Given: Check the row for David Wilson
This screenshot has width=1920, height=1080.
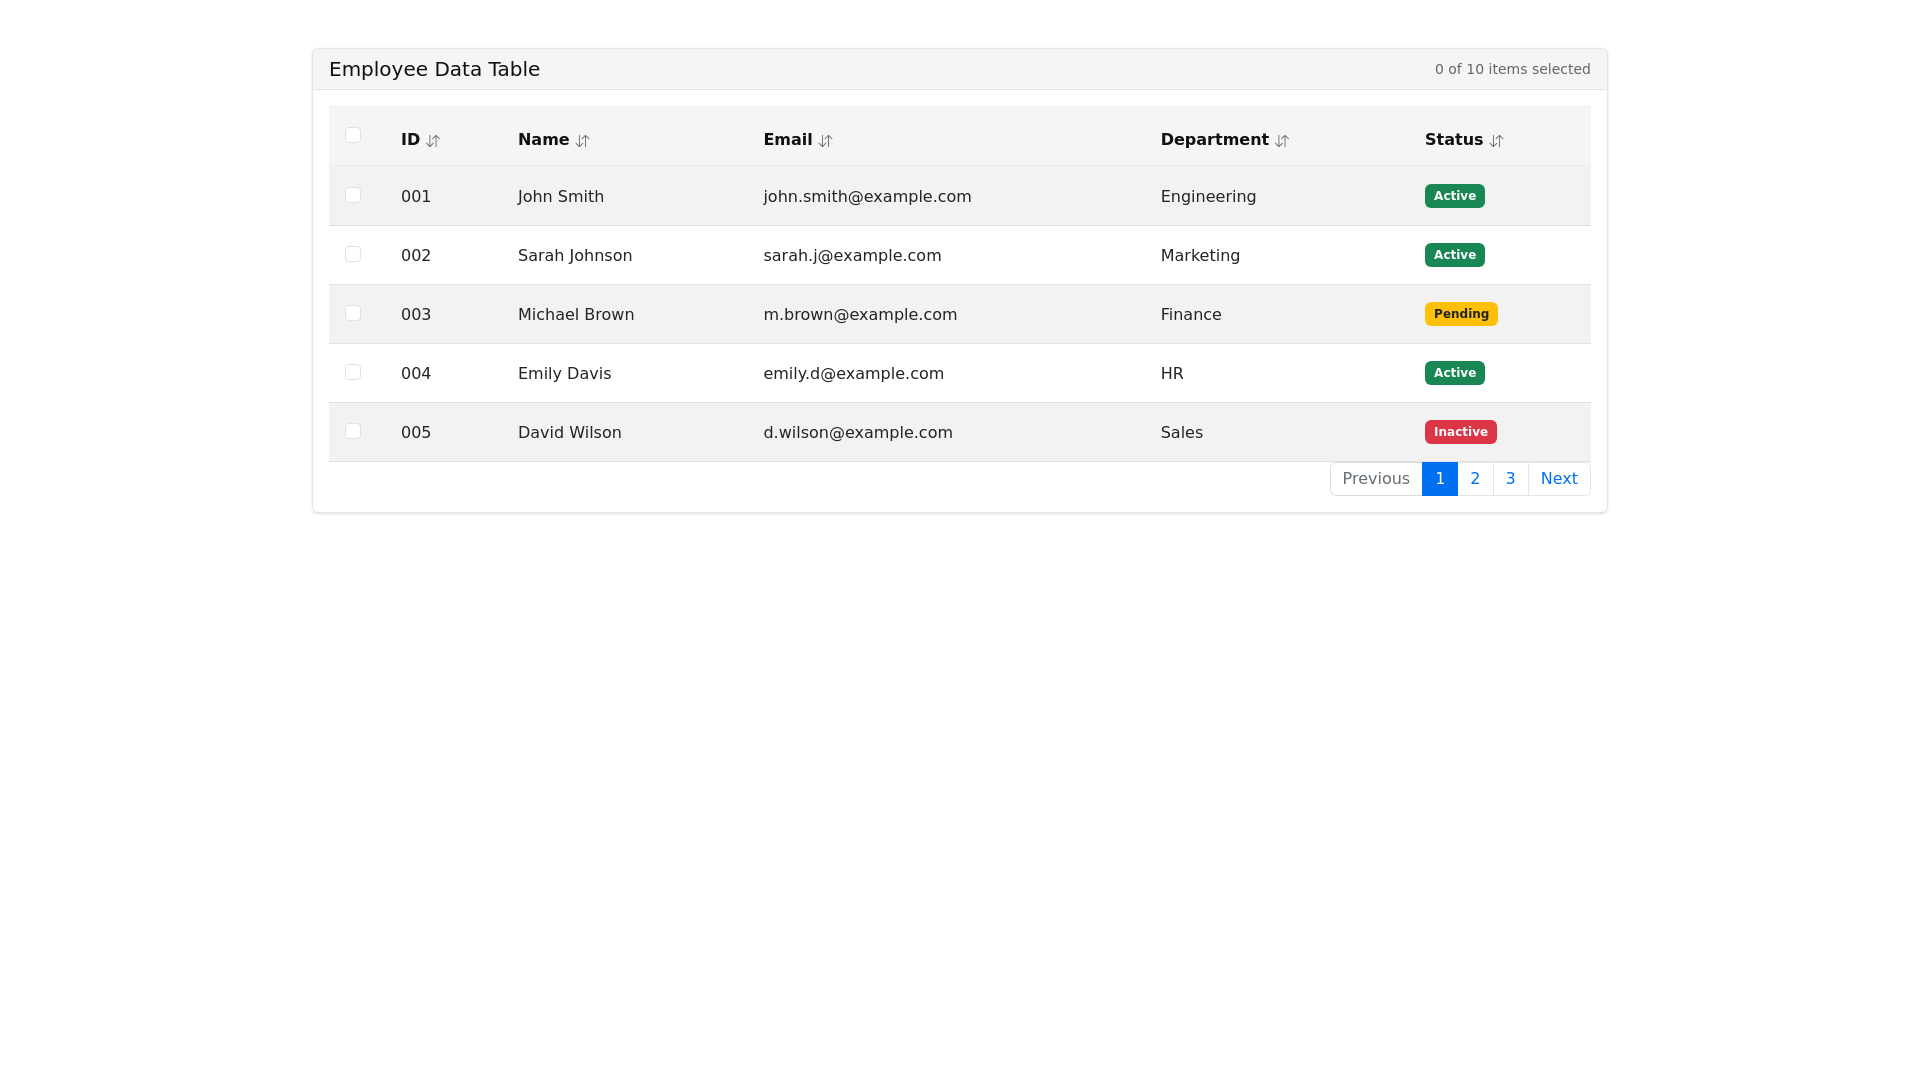Looking at the screenshot, I should pos(353,430).
